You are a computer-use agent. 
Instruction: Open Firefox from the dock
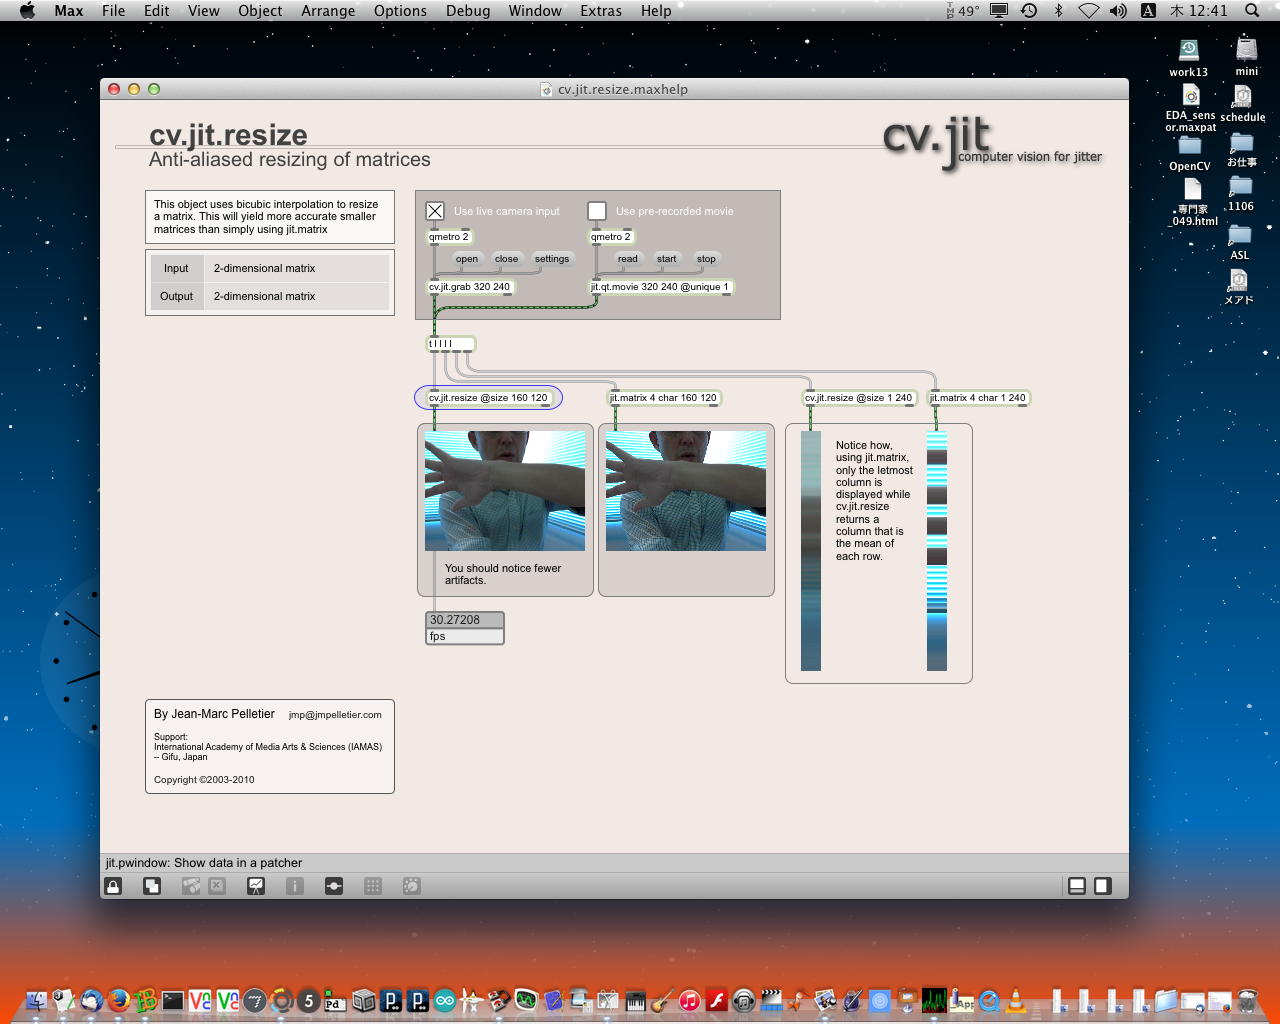tap(119, 999)
